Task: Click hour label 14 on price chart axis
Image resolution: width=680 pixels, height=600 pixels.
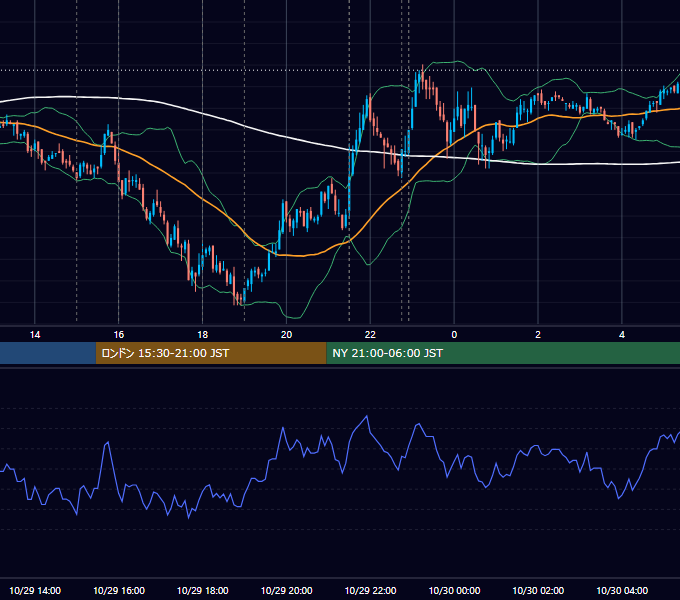Action: point(35,335)
